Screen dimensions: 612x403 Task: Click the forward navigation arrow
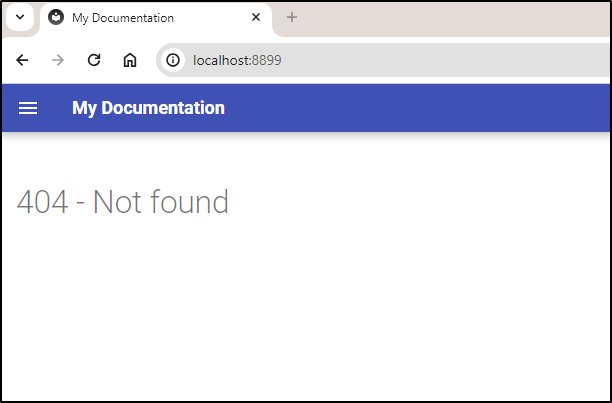pyautogui.click(x=58, y=60)
